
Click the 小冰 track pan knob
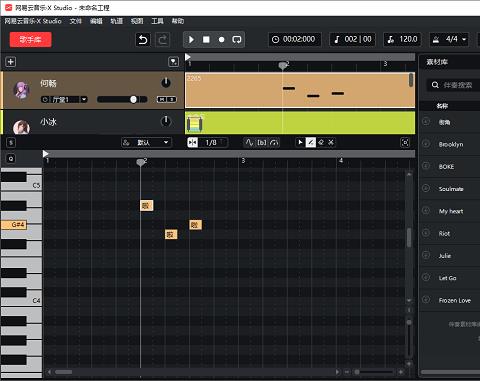(166, 121)
